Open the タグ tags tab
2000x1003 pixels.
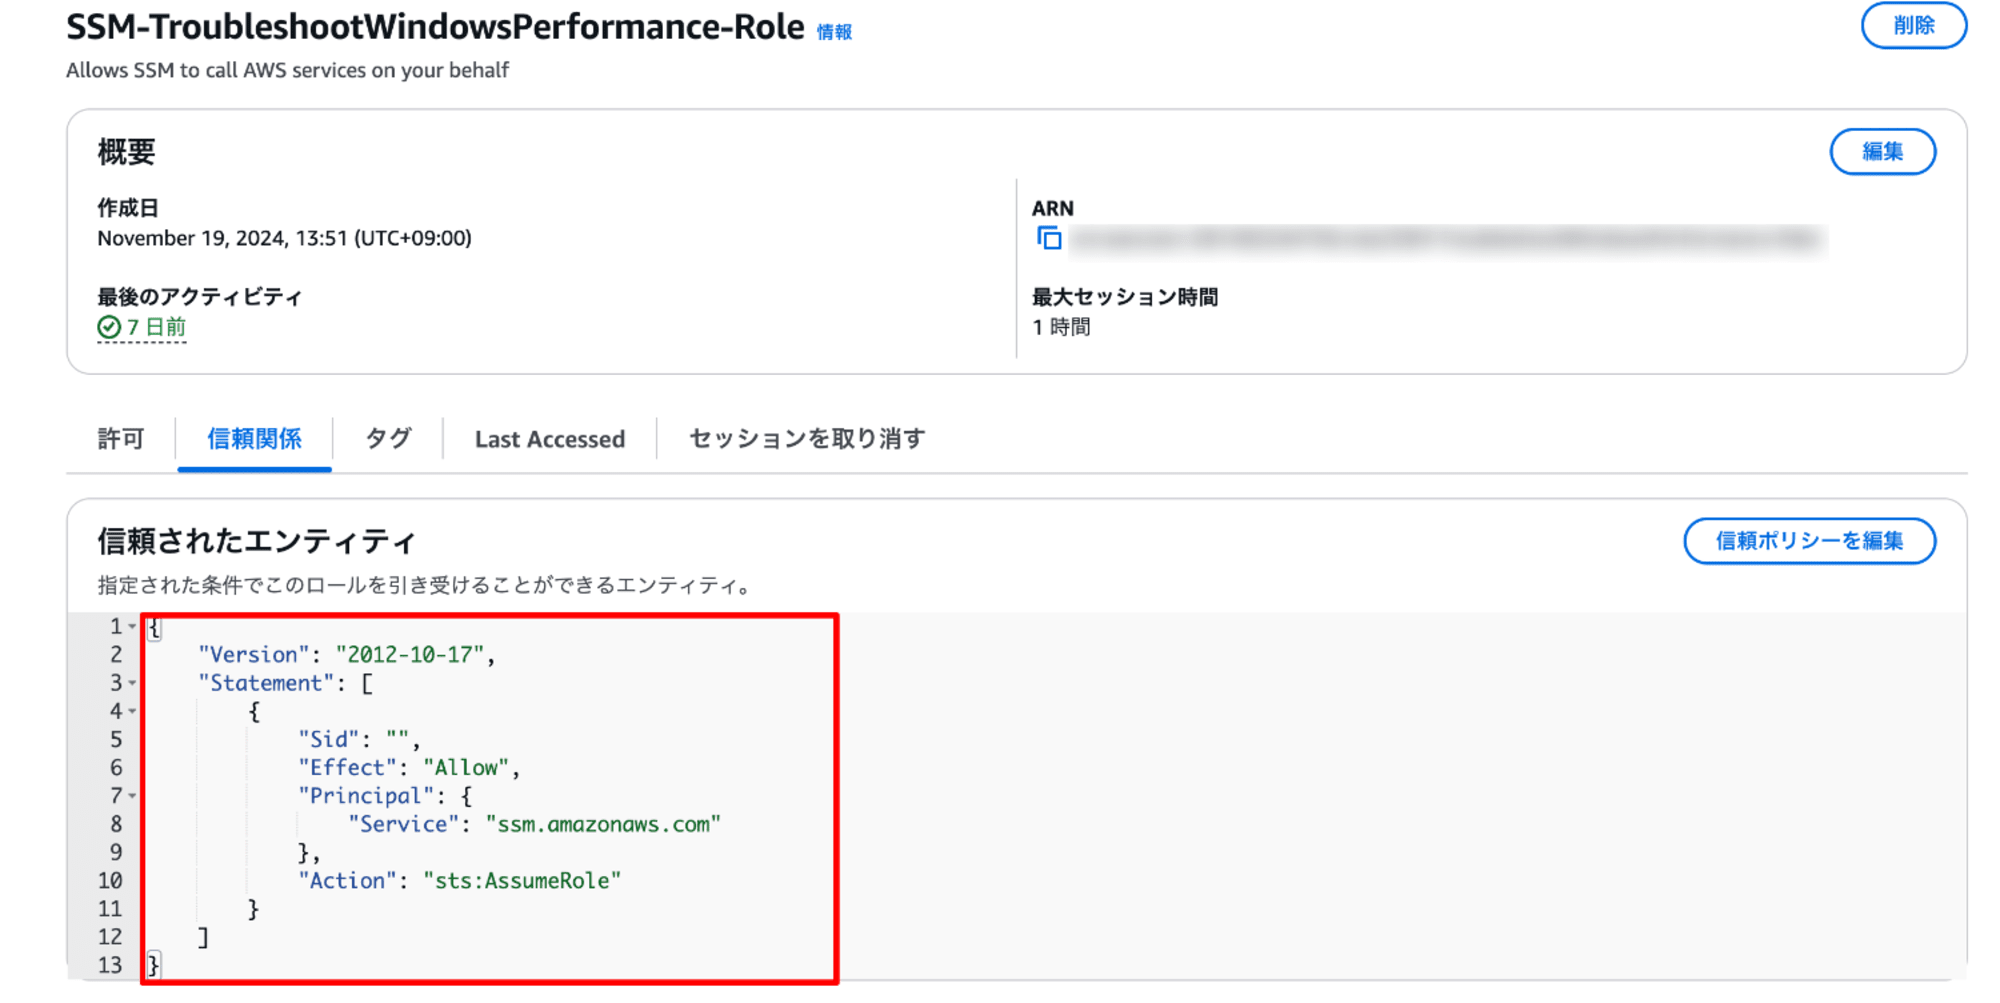pos(388,439)
